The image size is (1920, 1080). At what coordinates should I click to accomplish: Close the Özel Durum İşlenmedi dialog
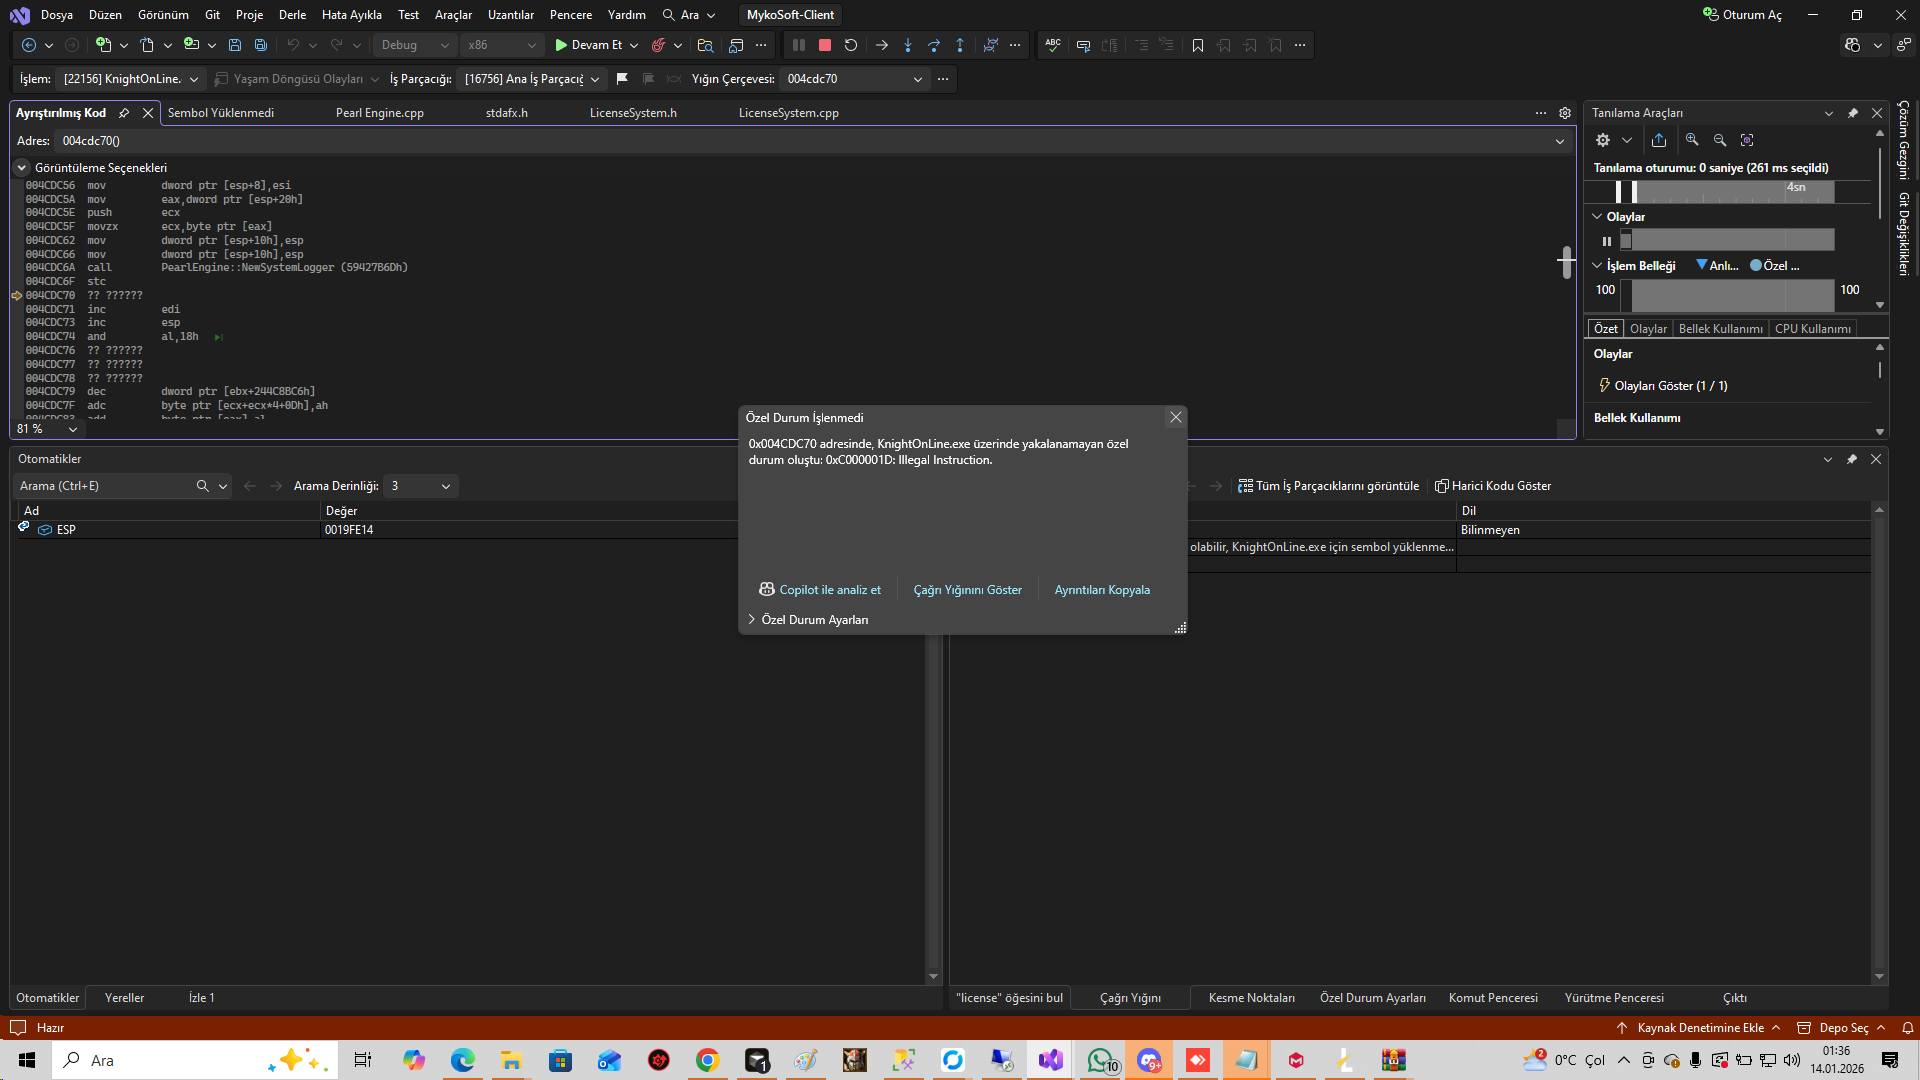(1176, 418)
